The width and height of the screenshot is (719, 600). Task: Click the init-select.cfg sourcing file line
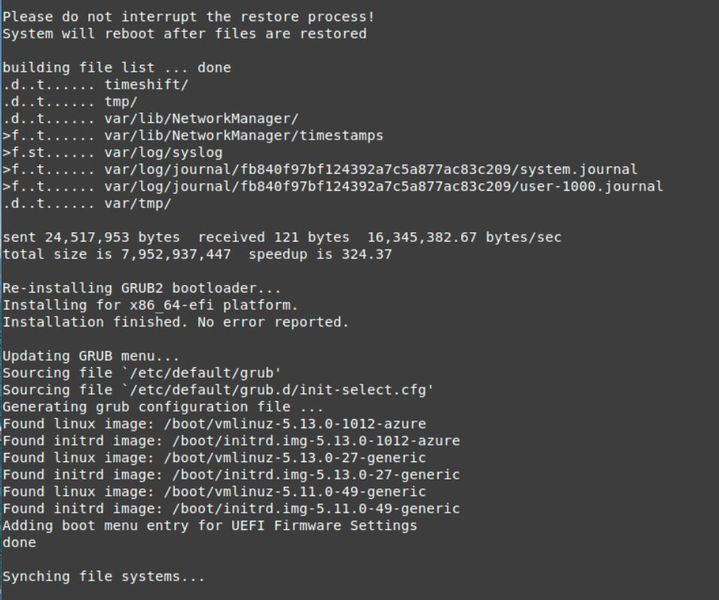(218, 390)
